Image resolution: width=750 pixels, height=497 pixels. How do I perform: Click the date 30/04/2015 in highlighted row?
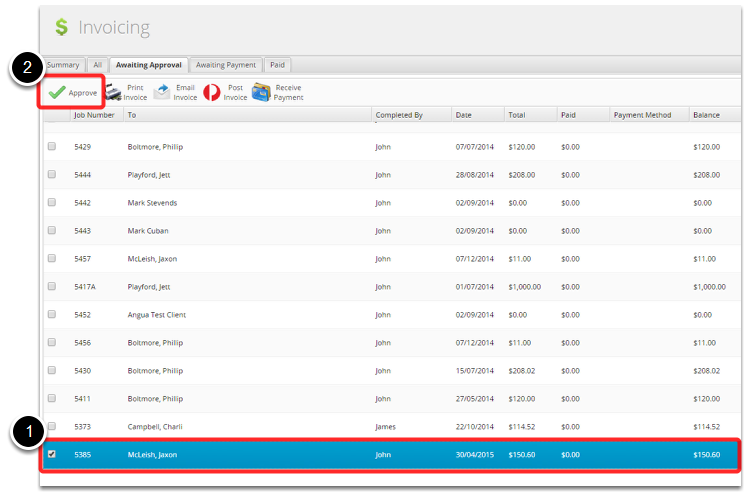click(x=474, y=454)
